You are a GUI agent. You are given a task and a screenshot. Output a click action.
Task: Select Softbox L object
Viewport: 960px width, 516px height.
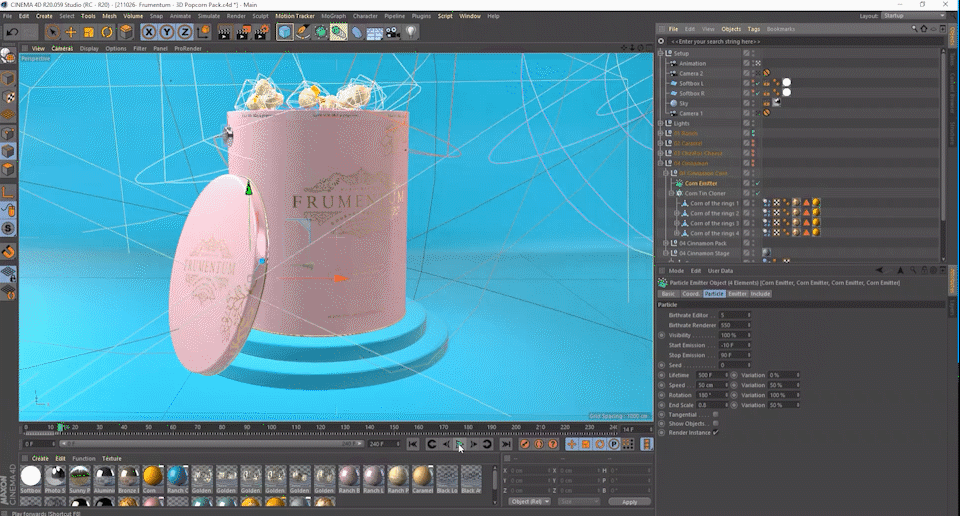click(691, 83)
